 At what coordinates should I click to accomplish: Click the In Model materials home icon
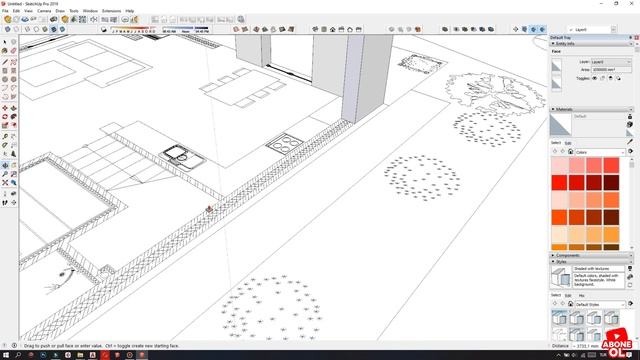pyautogui.click(x=571, y=152)
